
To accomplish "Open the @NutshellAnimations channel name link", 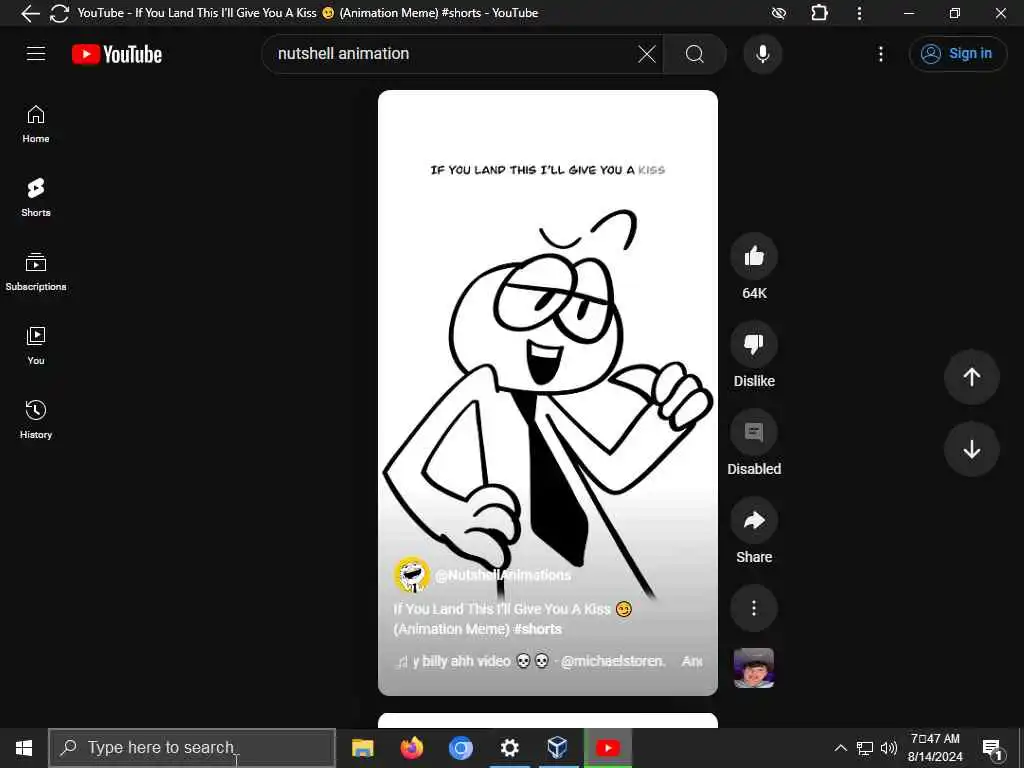I will click(503, 575).
